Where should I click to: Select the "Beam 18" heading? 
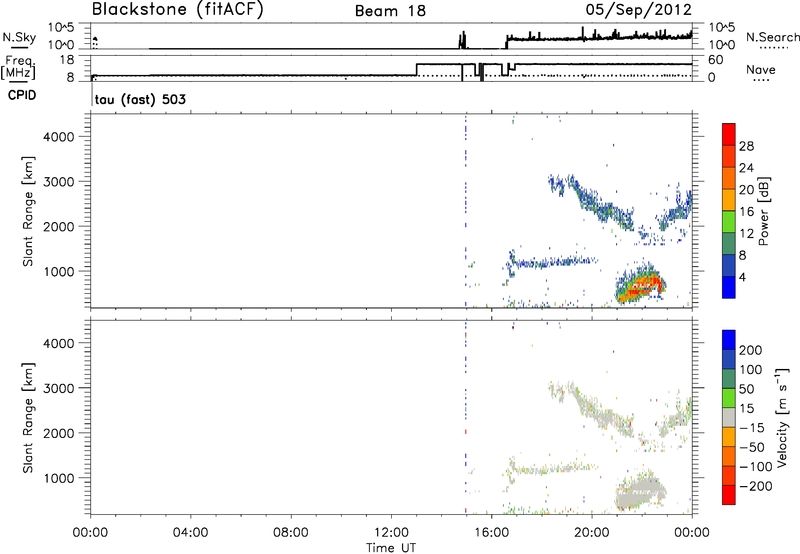[x=390, y=11]
